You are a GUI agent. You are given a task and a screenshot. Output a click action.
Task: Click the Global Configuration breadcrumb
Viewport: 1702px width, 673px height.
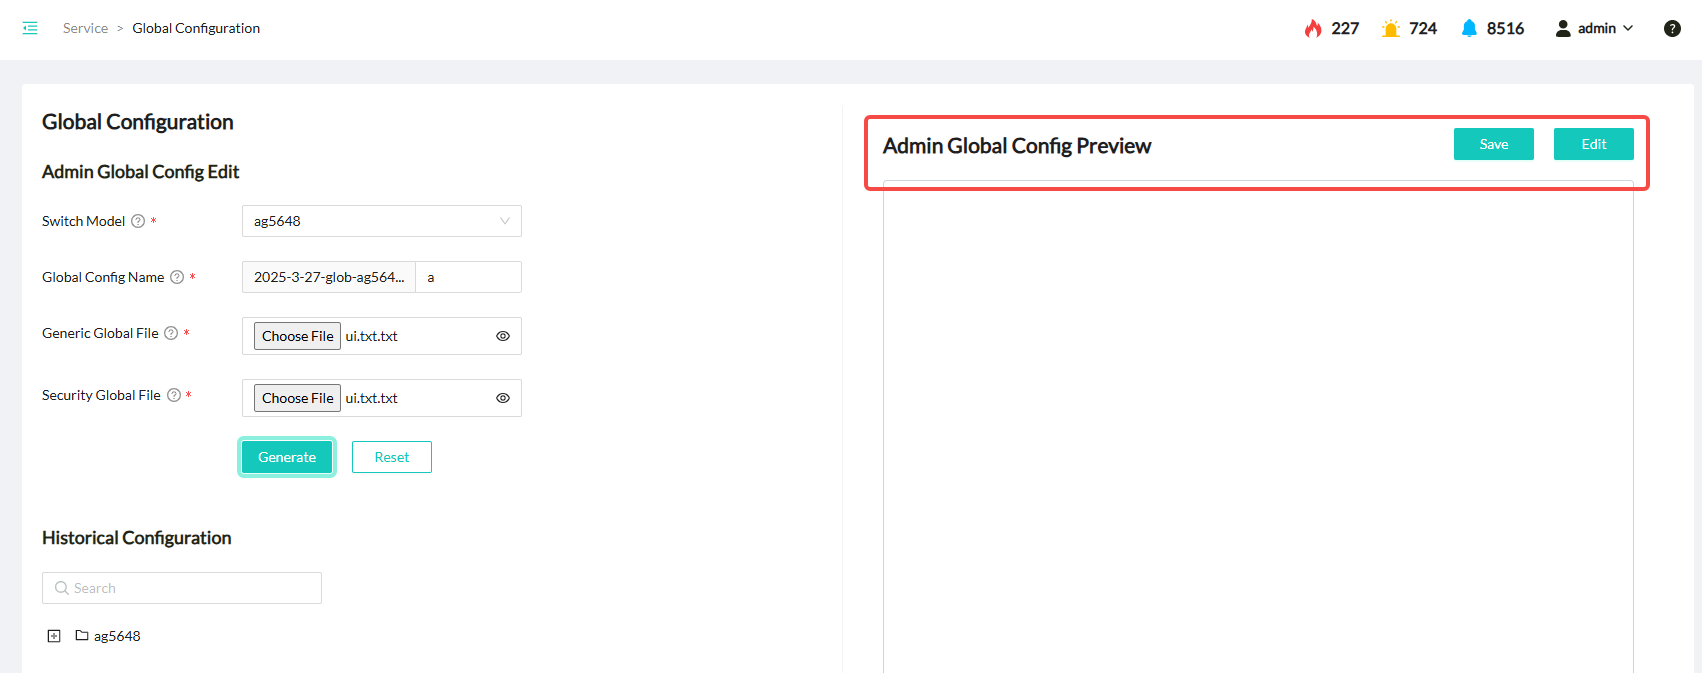[196, 28]
